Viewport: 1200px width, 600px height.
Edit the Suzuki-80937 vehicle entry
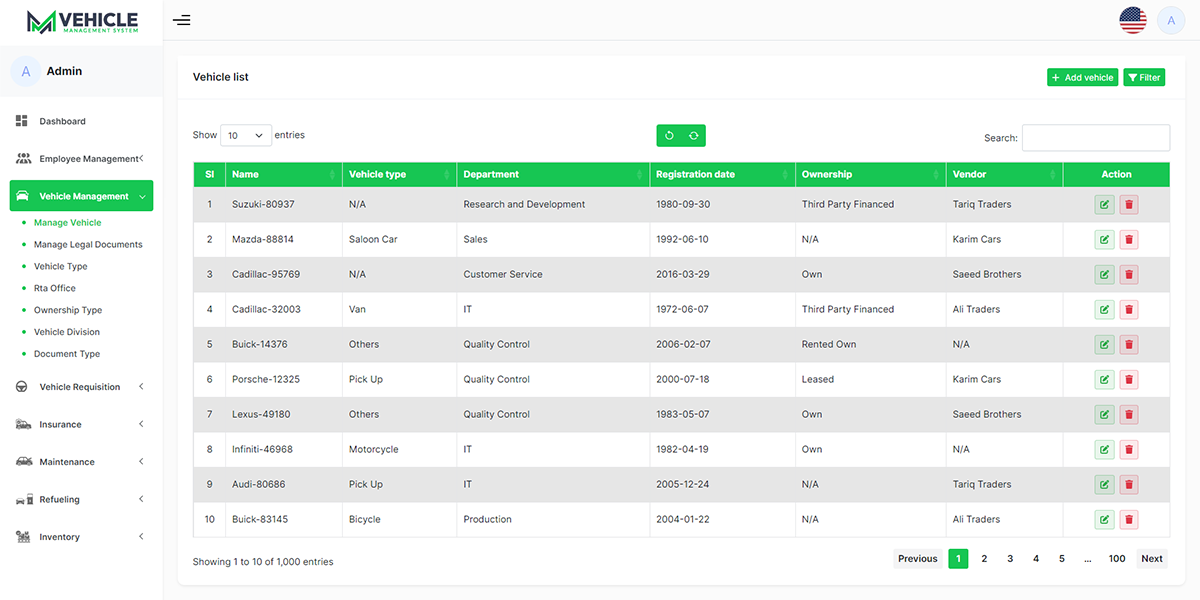coord(1104,203)
